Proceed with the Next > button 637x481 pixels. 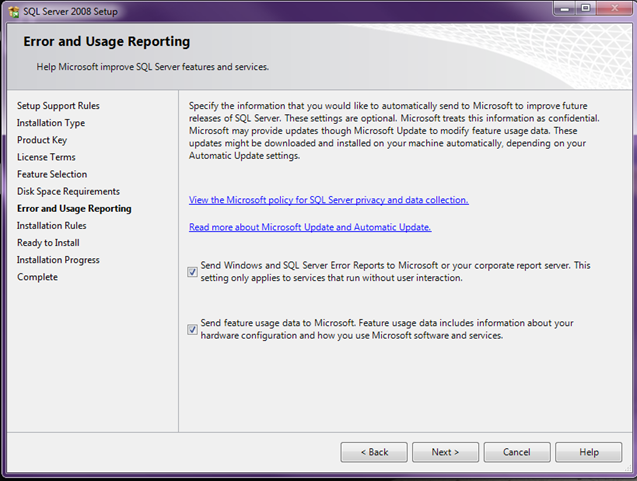pos(445,452)
